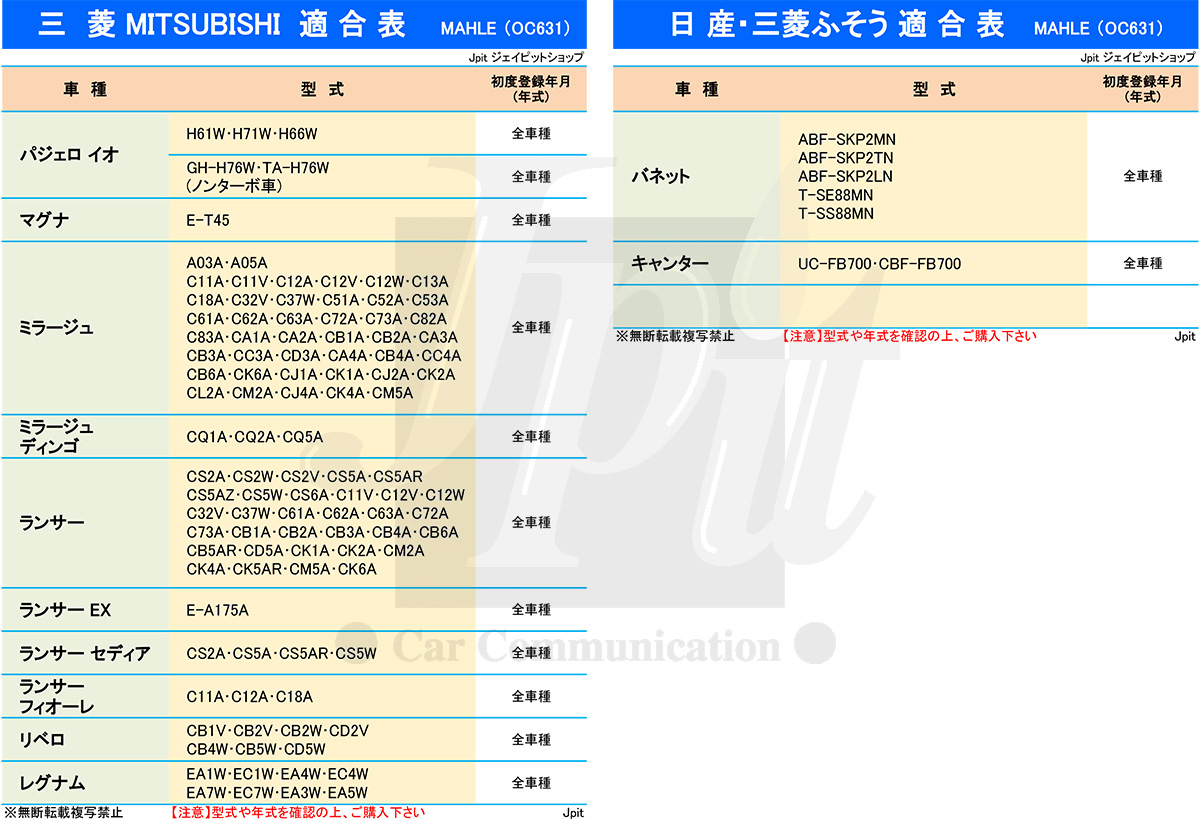This screenshot has width=1200, height=821.
Task: Click the GH-H76W·TA-H76W non-turbo model entry
Action: 258,176
